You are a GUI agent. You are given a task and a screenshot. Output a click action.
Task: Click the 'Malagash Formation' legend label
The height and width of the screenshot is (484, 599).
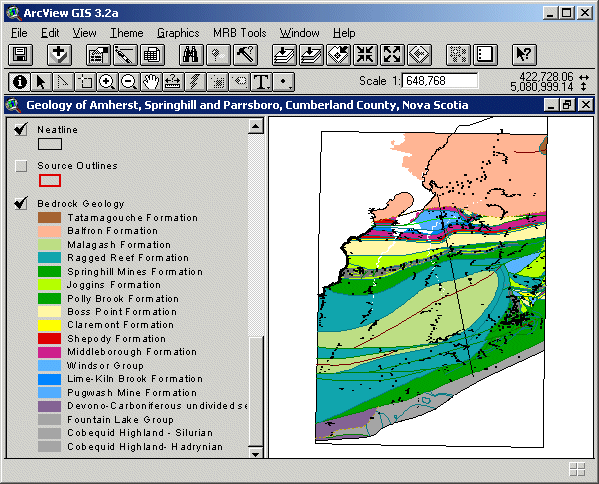pyautogui.click(x=119, y=245)
